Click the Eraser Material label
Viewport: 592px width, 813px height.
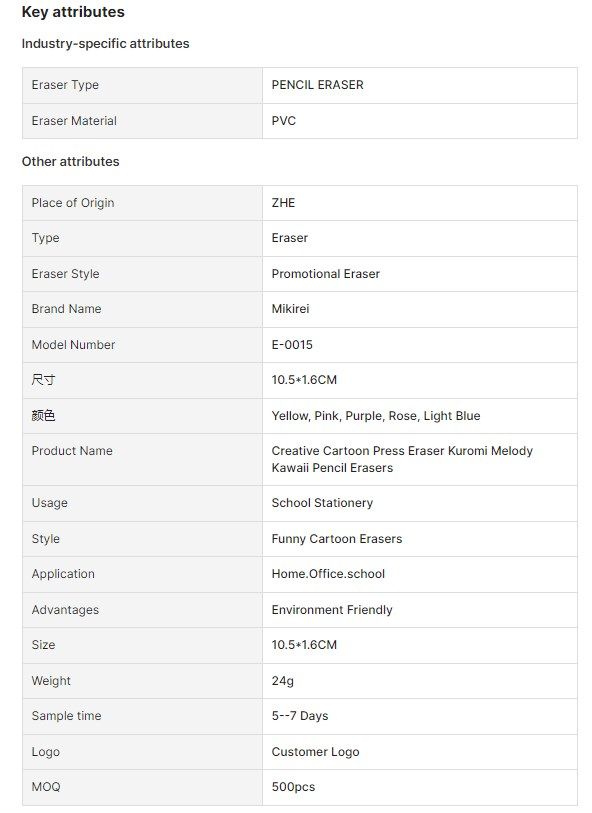(74, 121)
